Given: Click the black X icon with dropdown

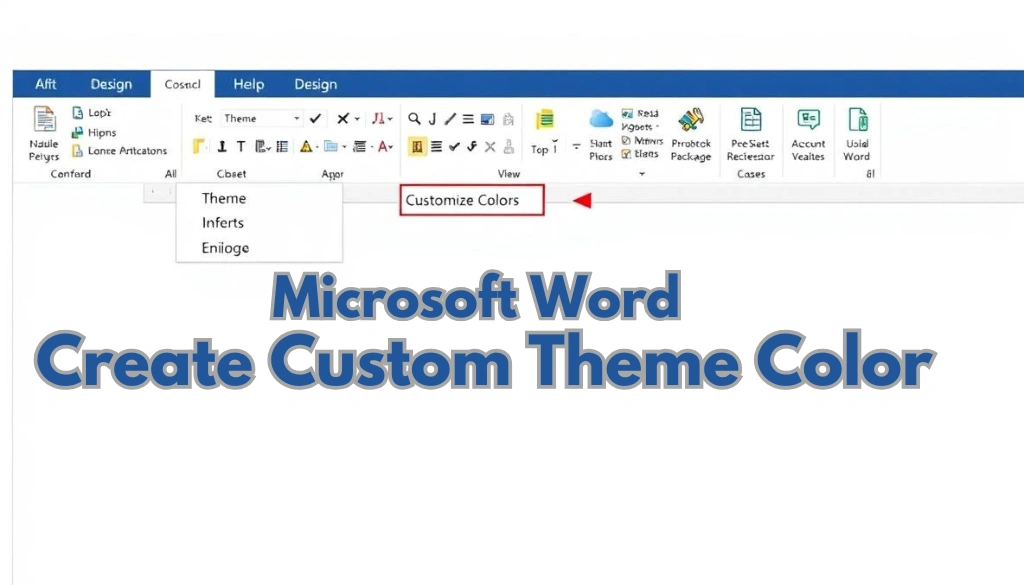Looking at the screenshot, I should pos(342,118).
